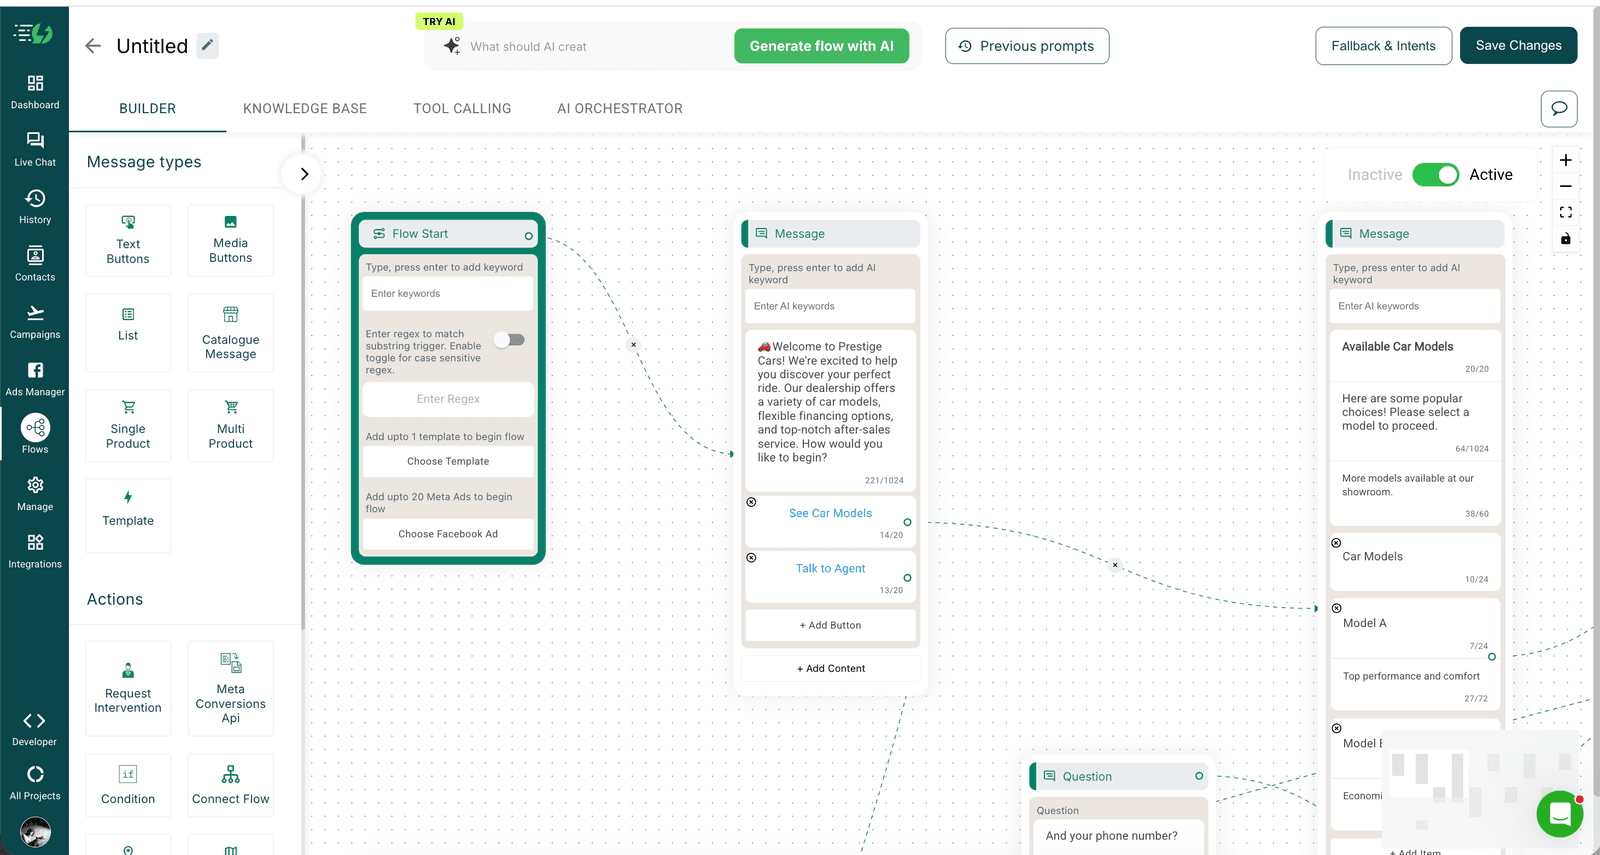Delete connection from Flow Start to Message
The height and width of the screenshot is (855, 1600).
pos(633,345)
